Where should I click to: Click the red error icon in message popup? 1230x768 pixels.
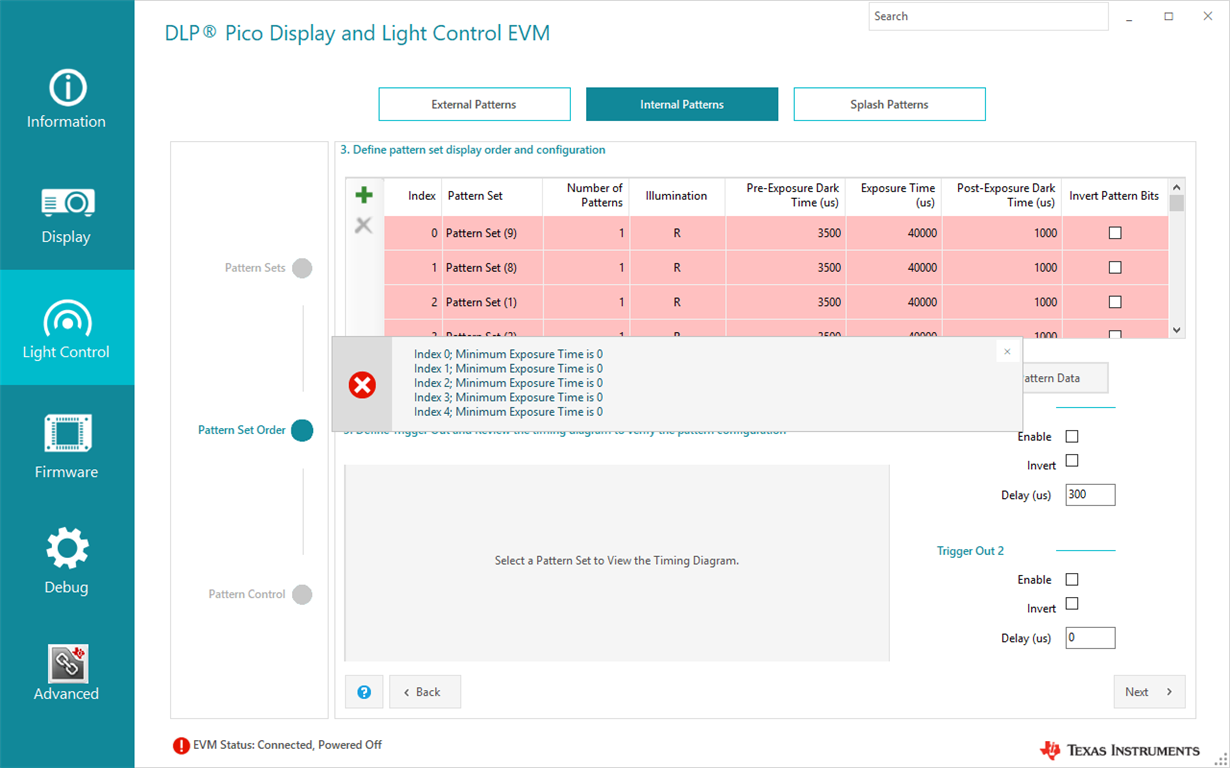tap(362, 384)
